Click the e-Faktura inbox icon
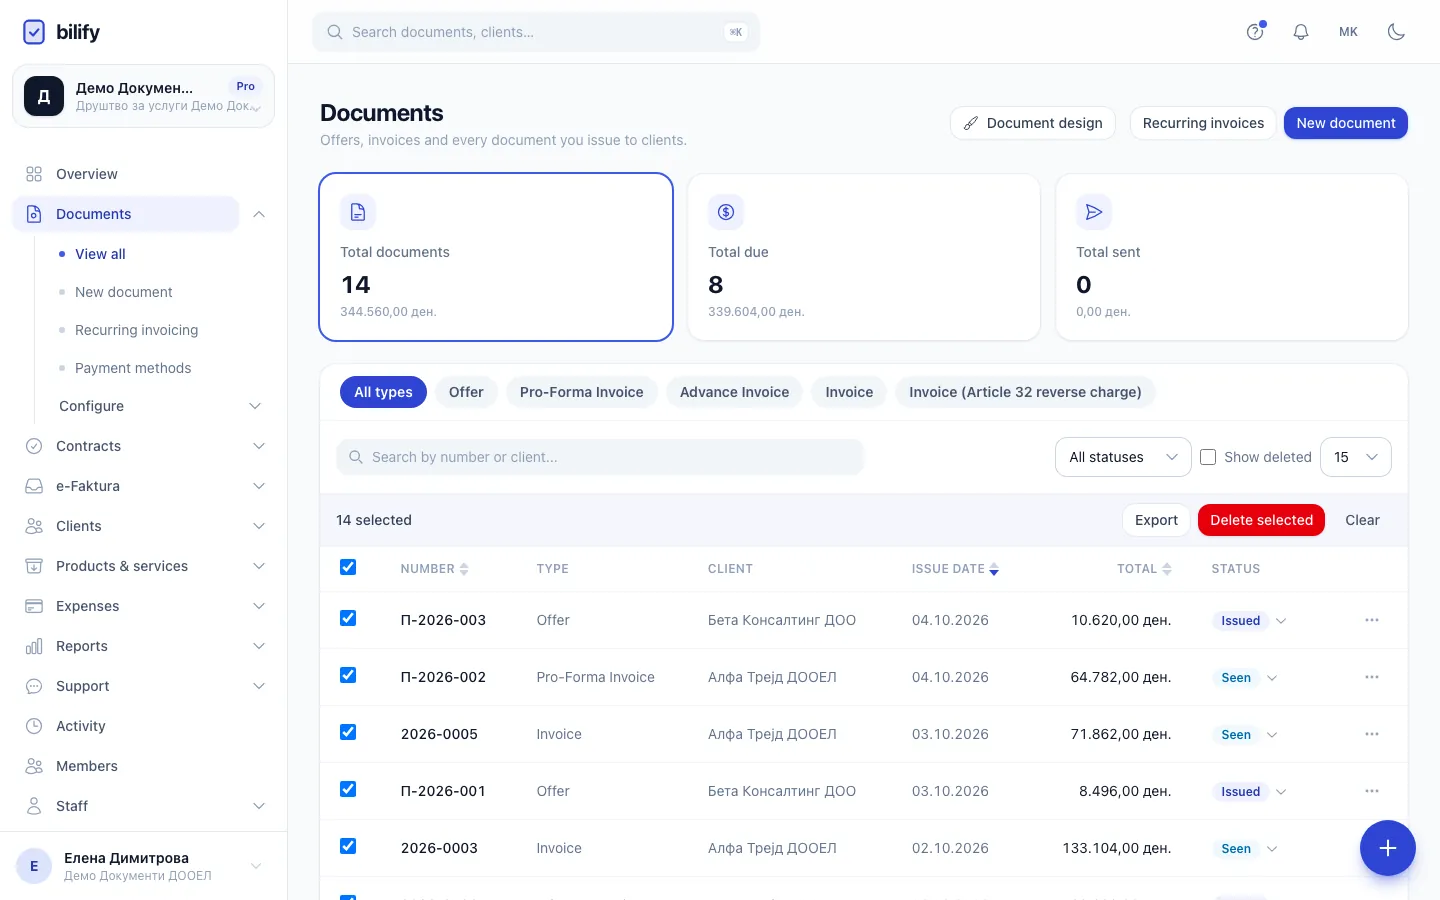1440x900 pixels. tap(34, 486)
